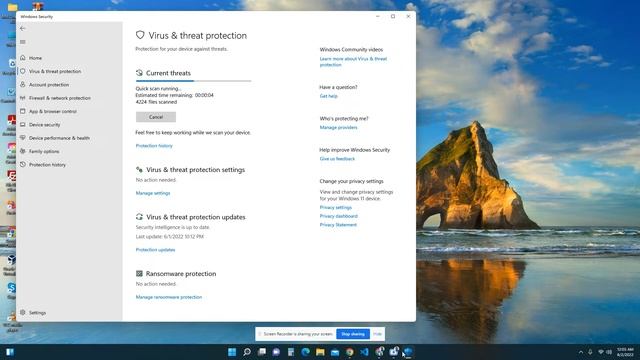
Task: Open Mail app from taskbar
Action: pyautogui.click(x=335, y=352)
